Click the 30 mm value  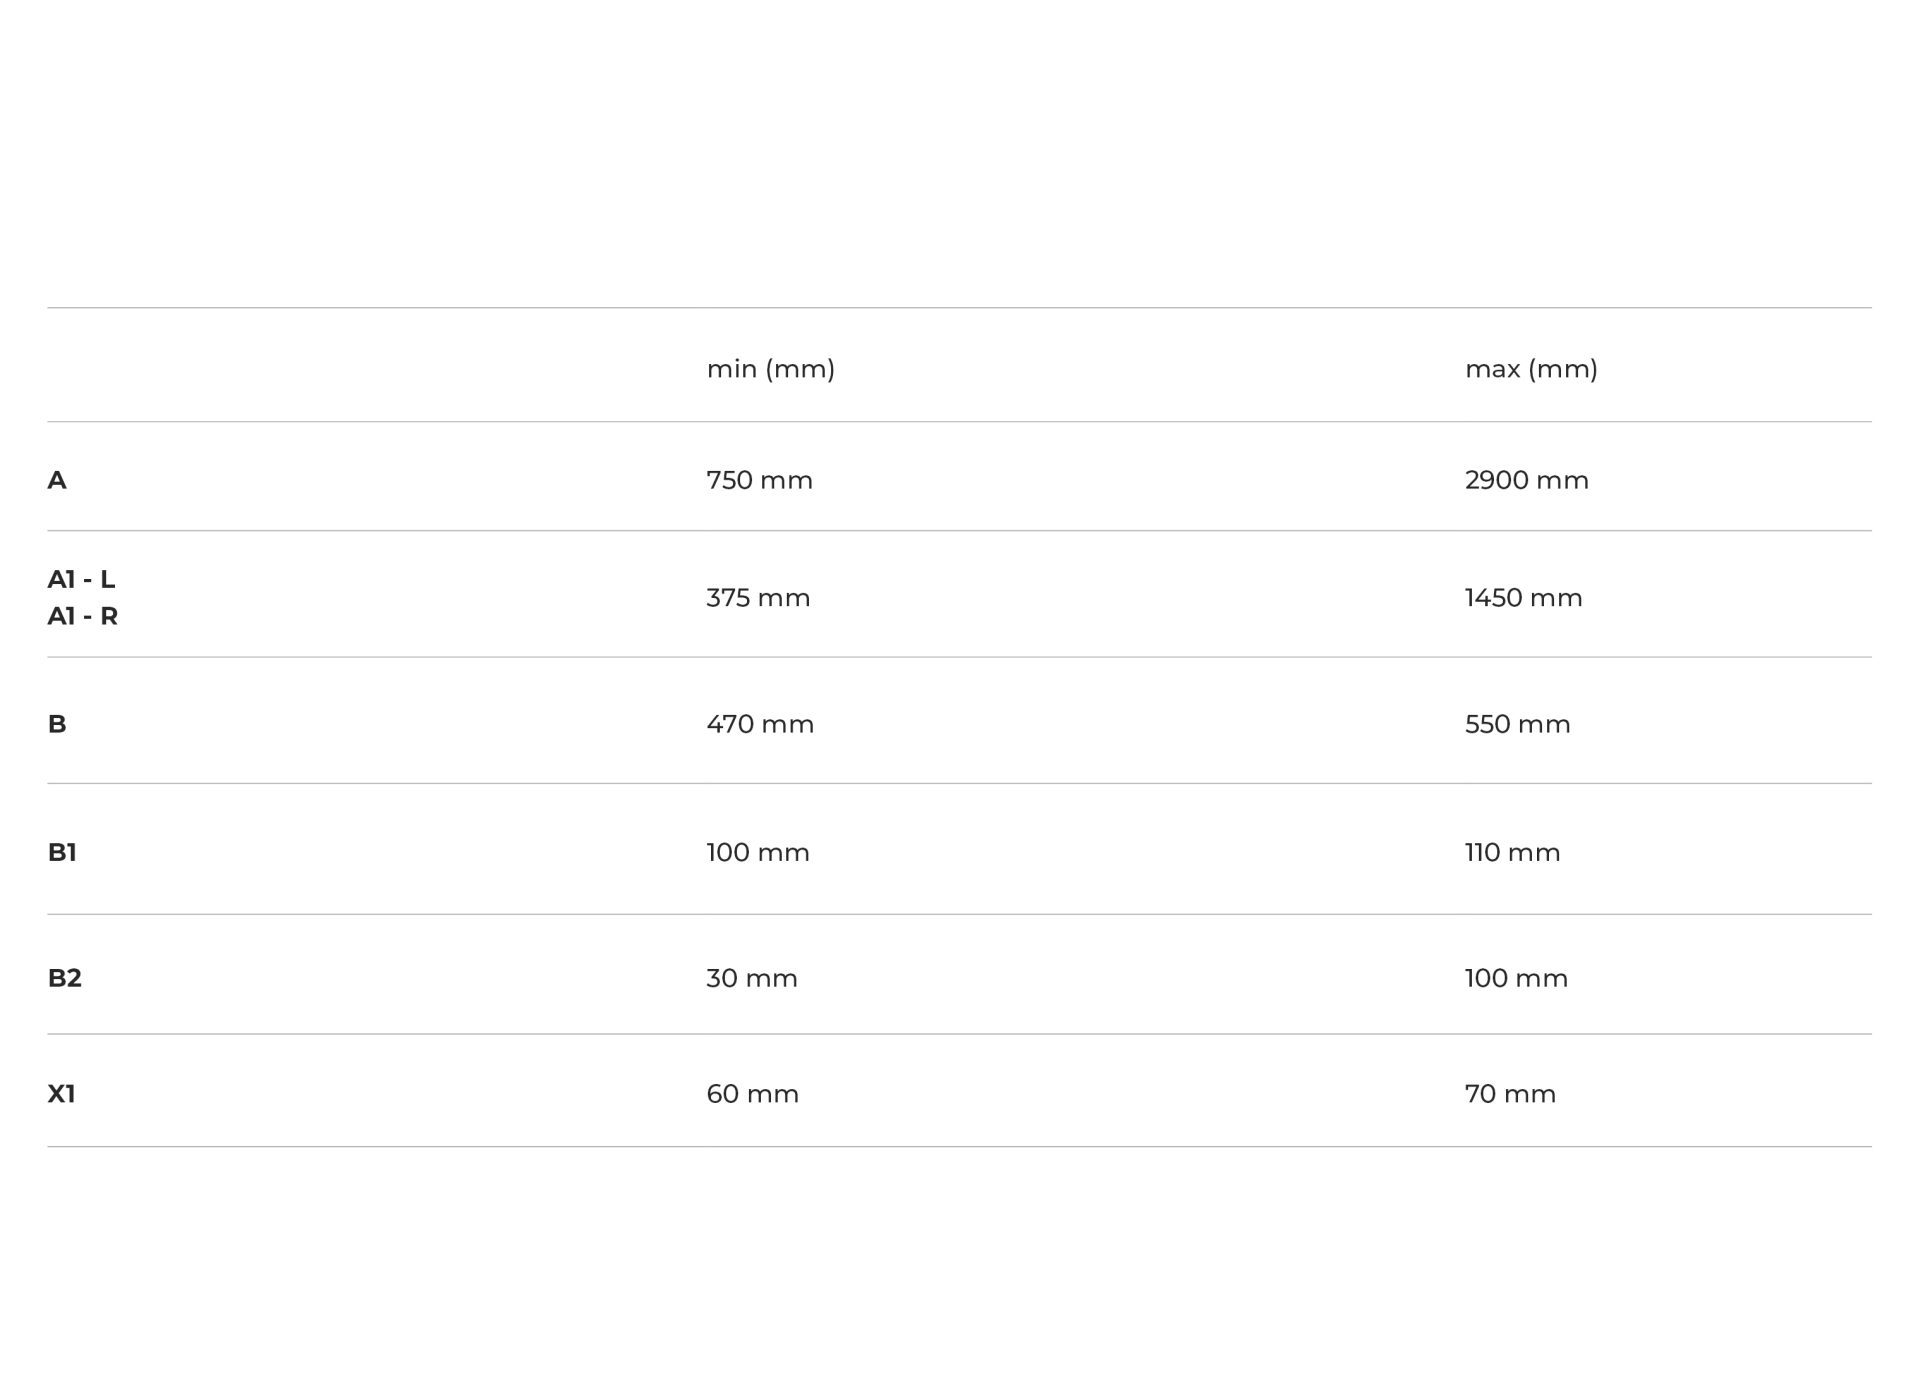click(752, 978)
